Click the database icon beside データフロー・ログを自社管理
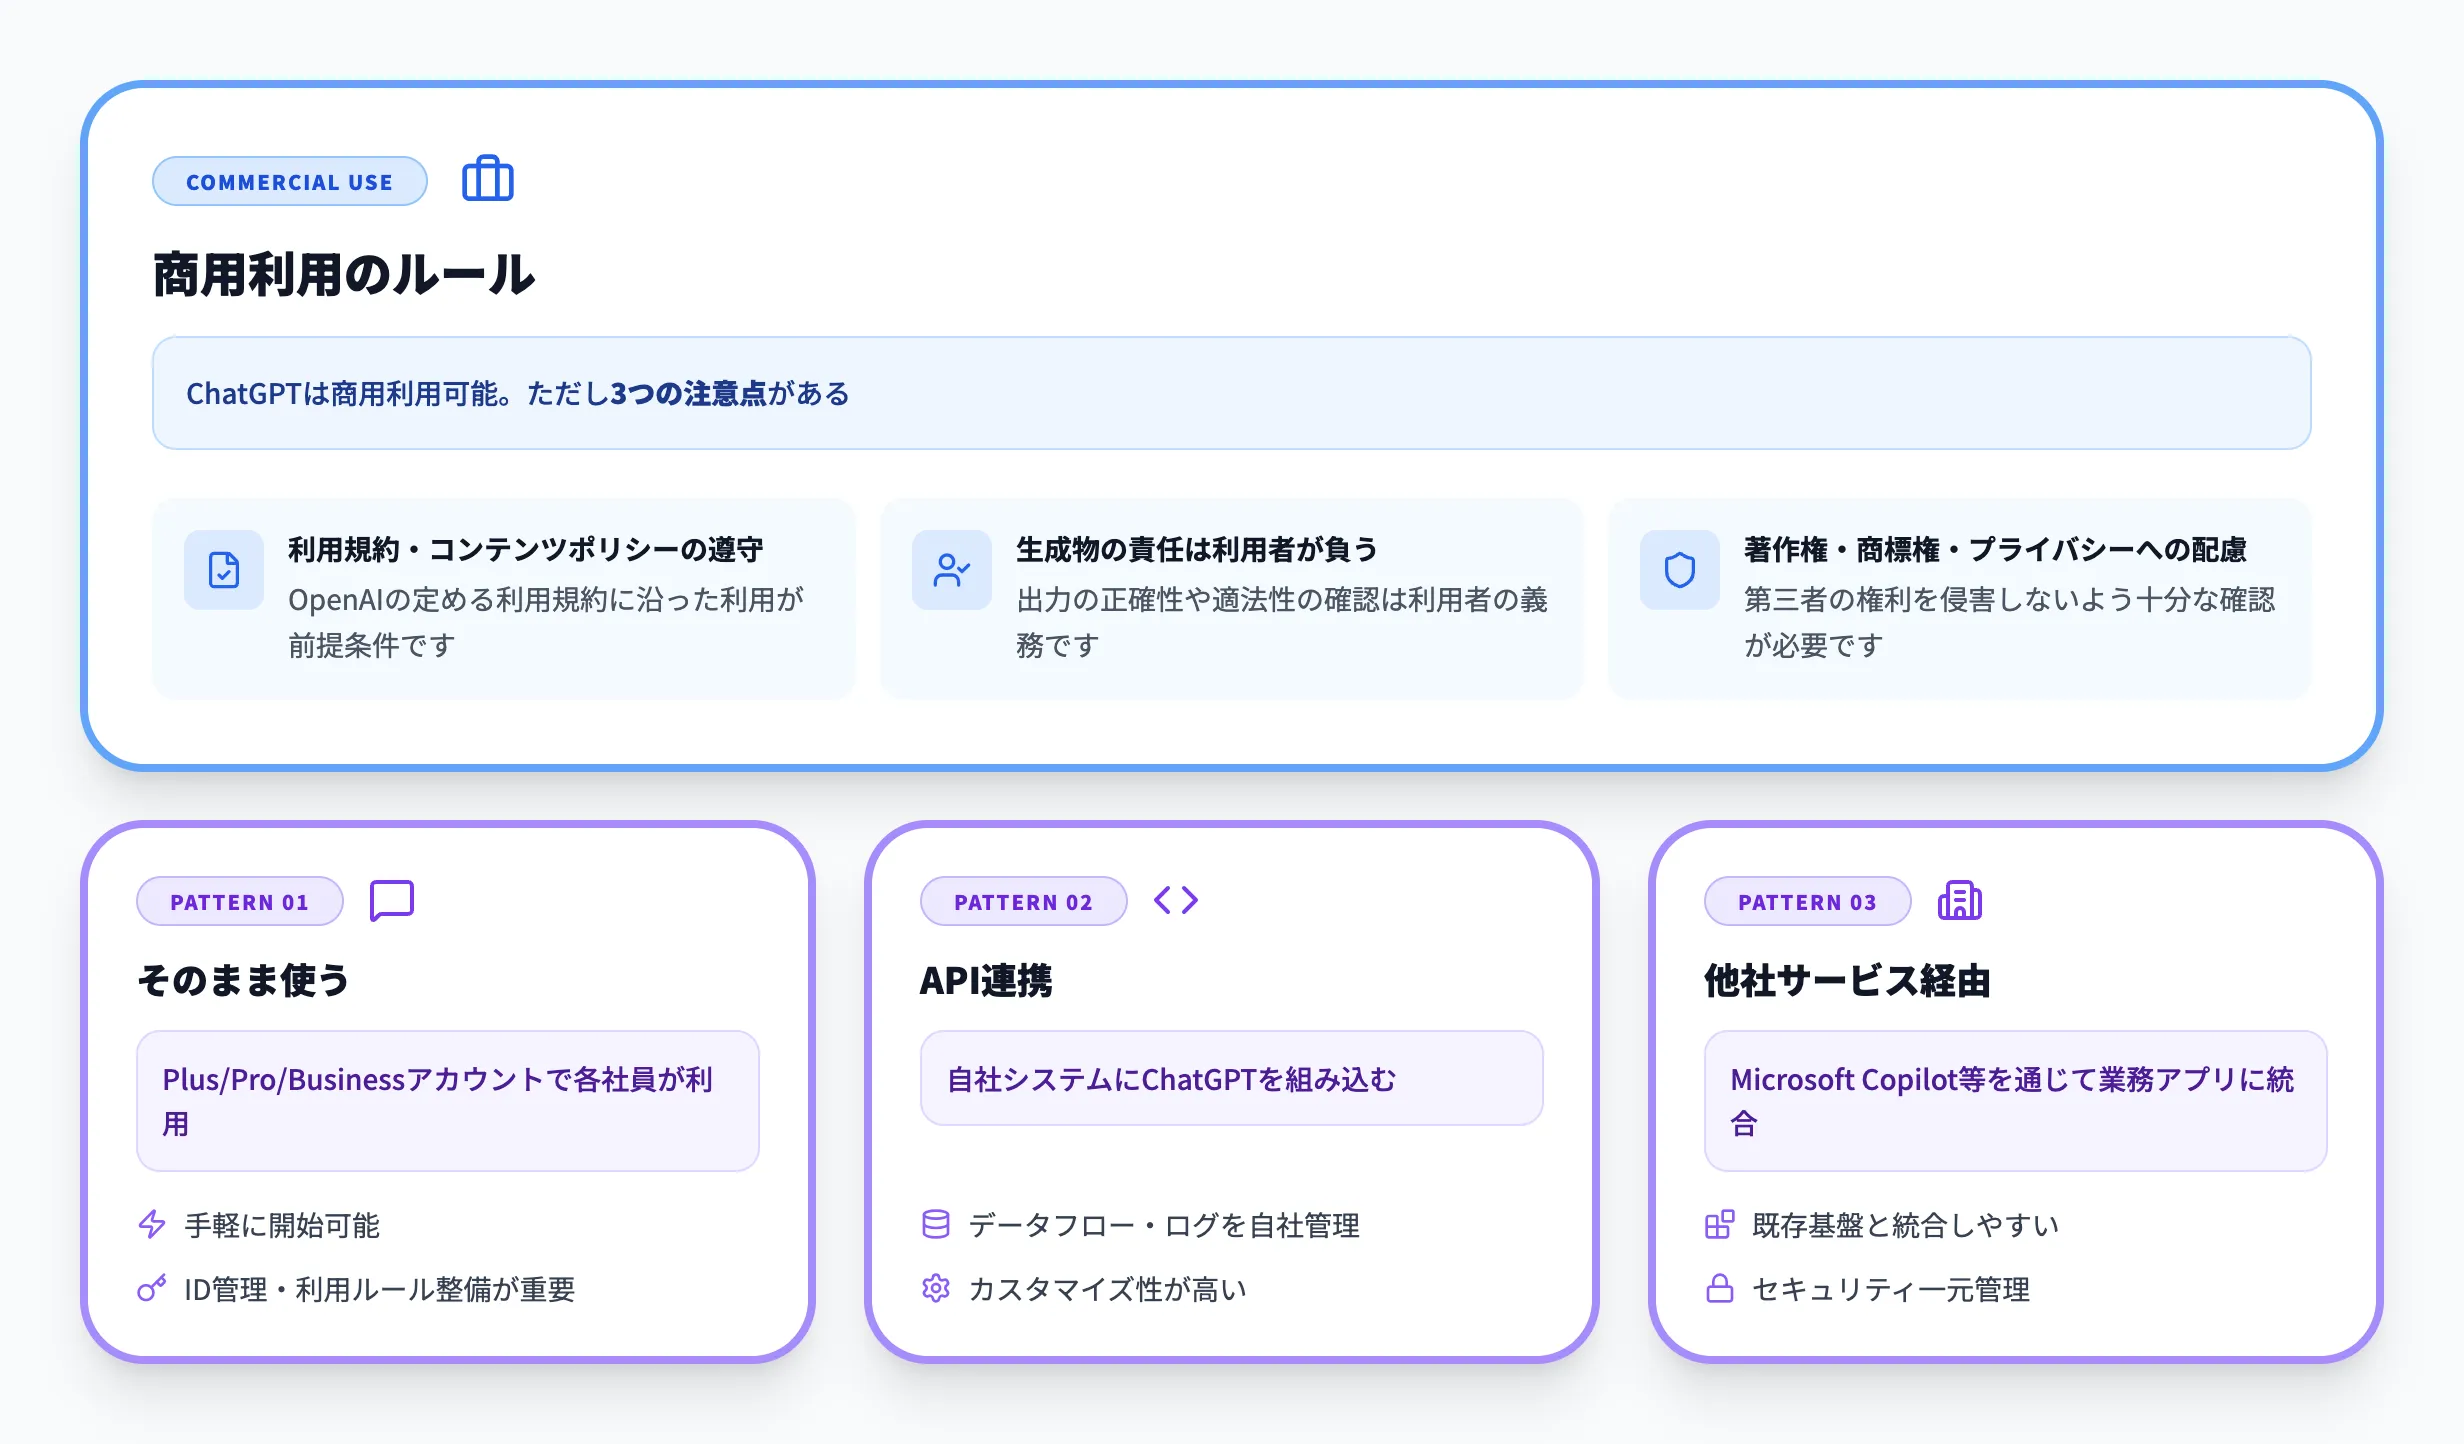Viewport: 2464px width, 1444px height. 935,1225
